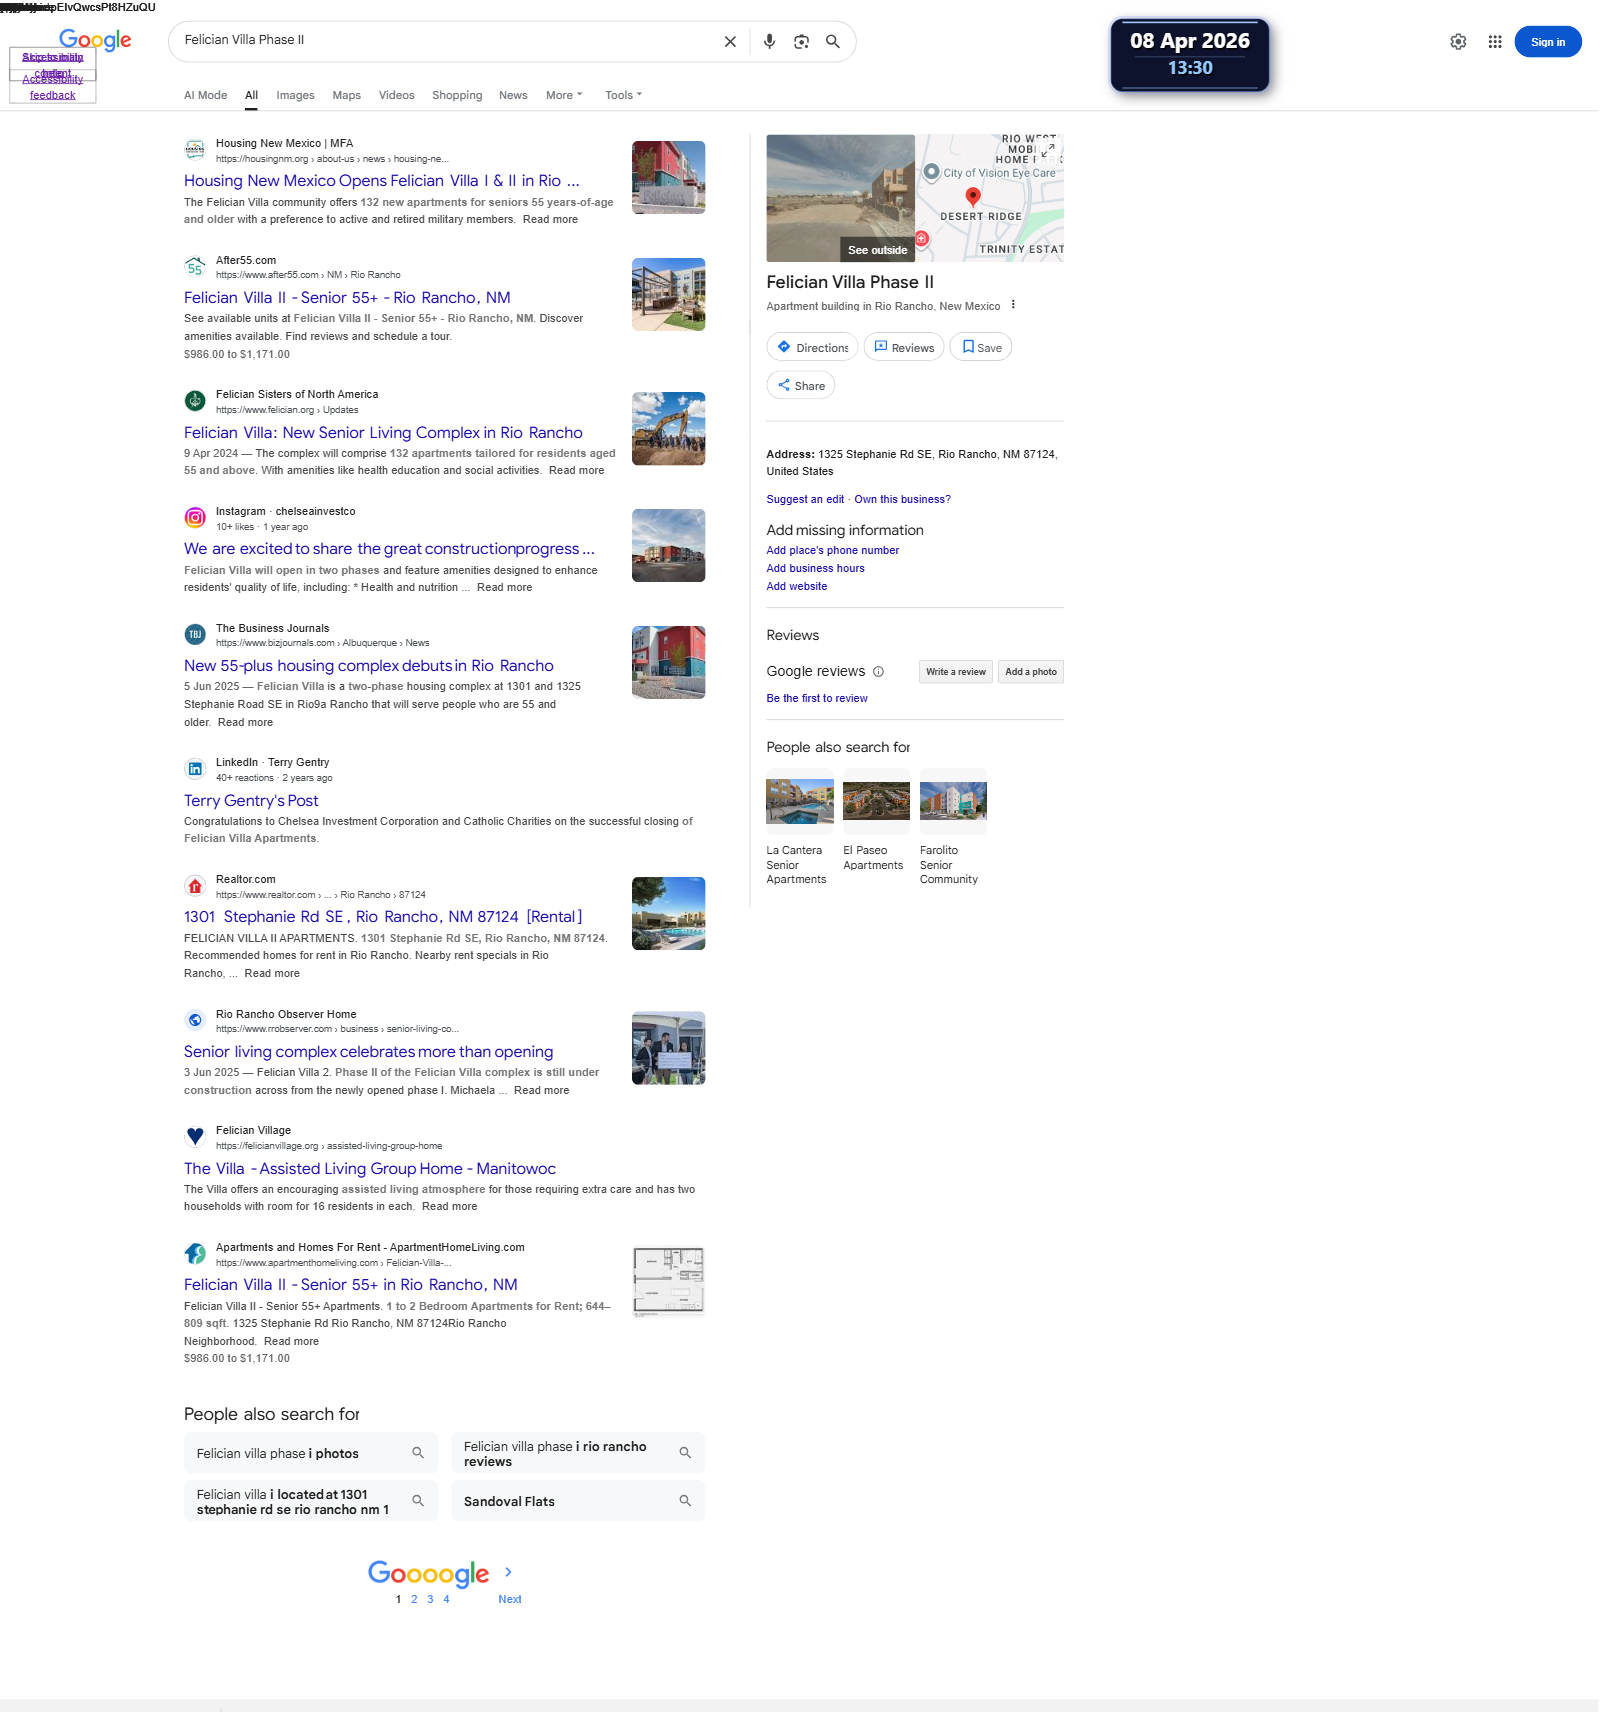Viewport: 1610px width, 1712px height.
Task: Click the Sign in button
Action: click(x=1547, y=42)
